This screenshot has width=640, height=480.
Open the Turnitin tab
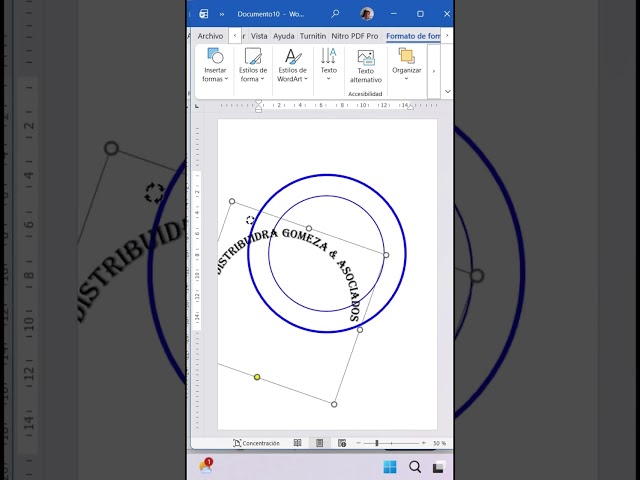[313, 36]
